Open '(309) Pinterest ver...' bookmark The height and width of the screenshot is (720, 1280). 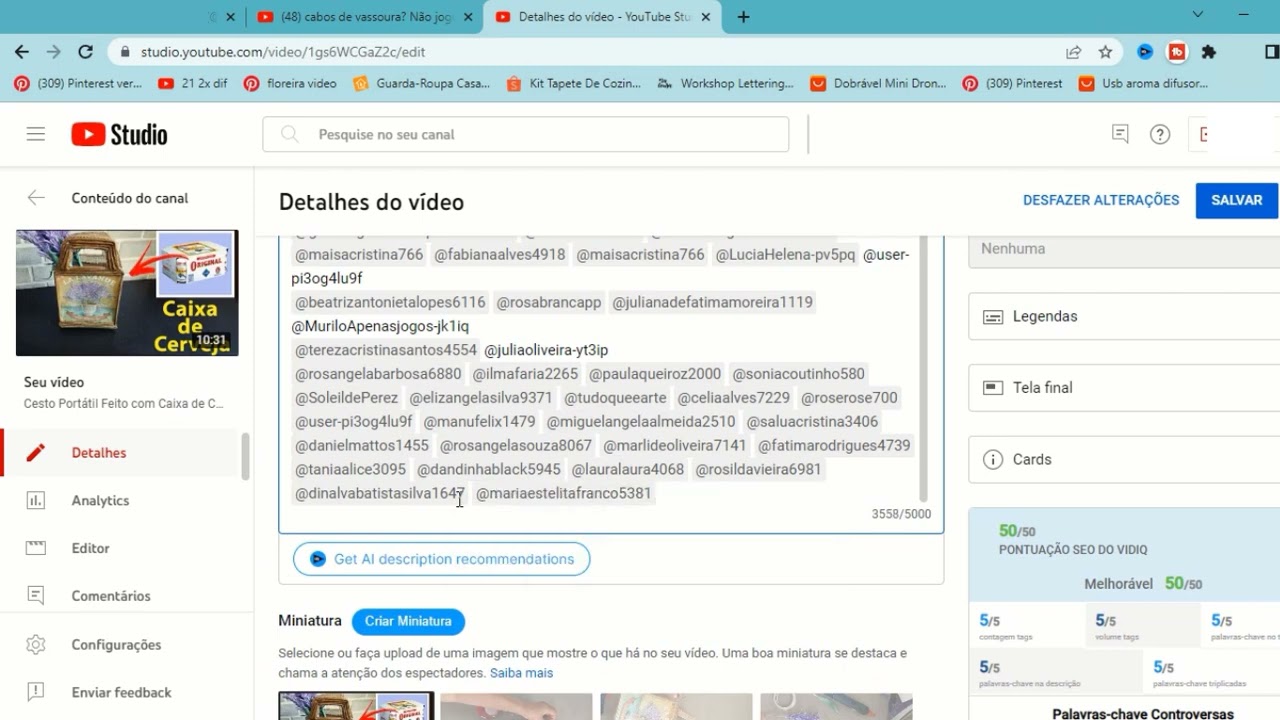[x=78, y=84]
